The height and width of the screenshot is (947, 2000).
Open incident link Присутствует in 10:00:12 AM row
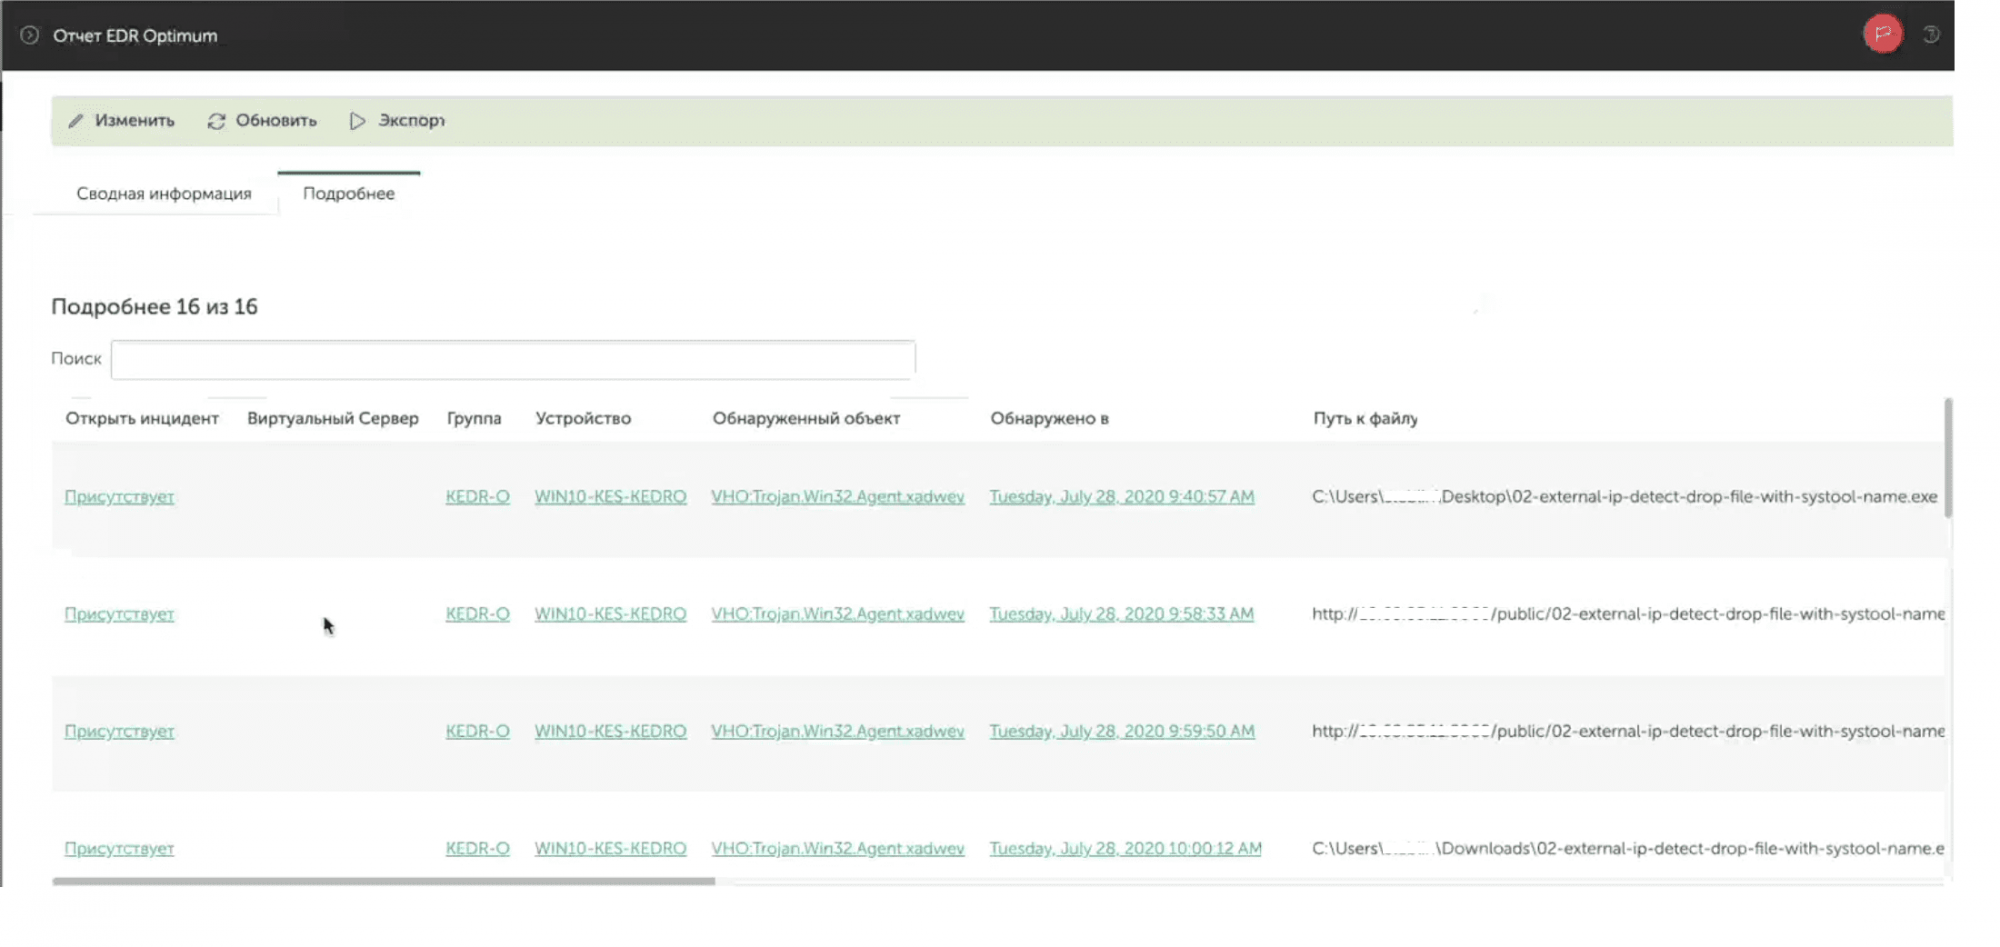click(x=119, y=848)
